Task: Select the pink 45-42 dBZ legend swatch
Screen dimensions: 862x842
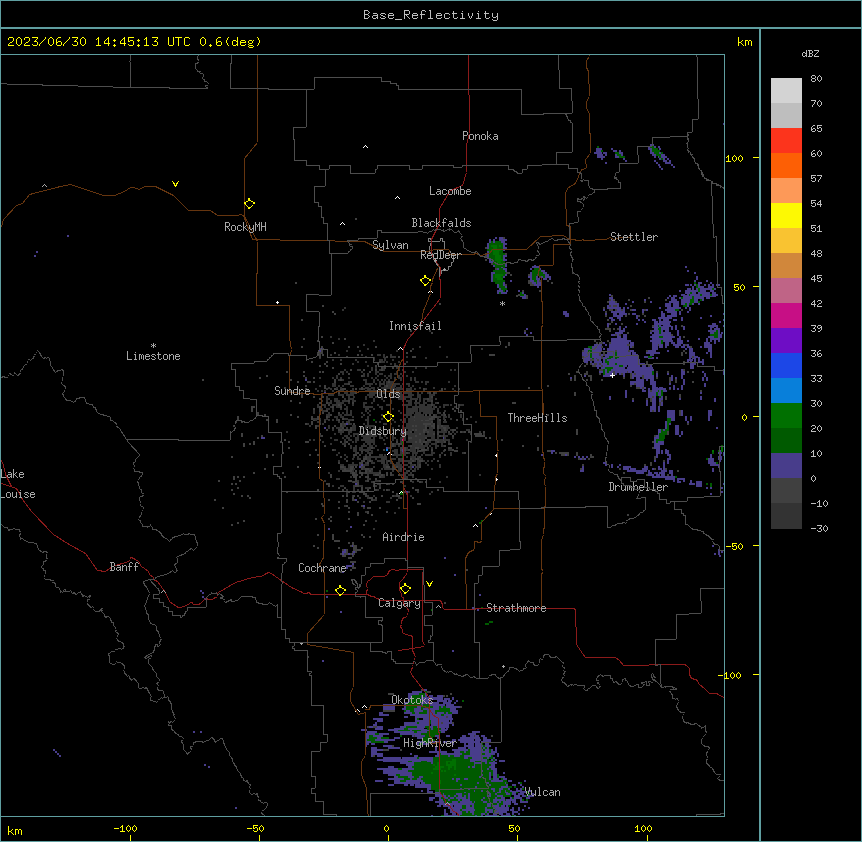Action: (x=786, y=291)
